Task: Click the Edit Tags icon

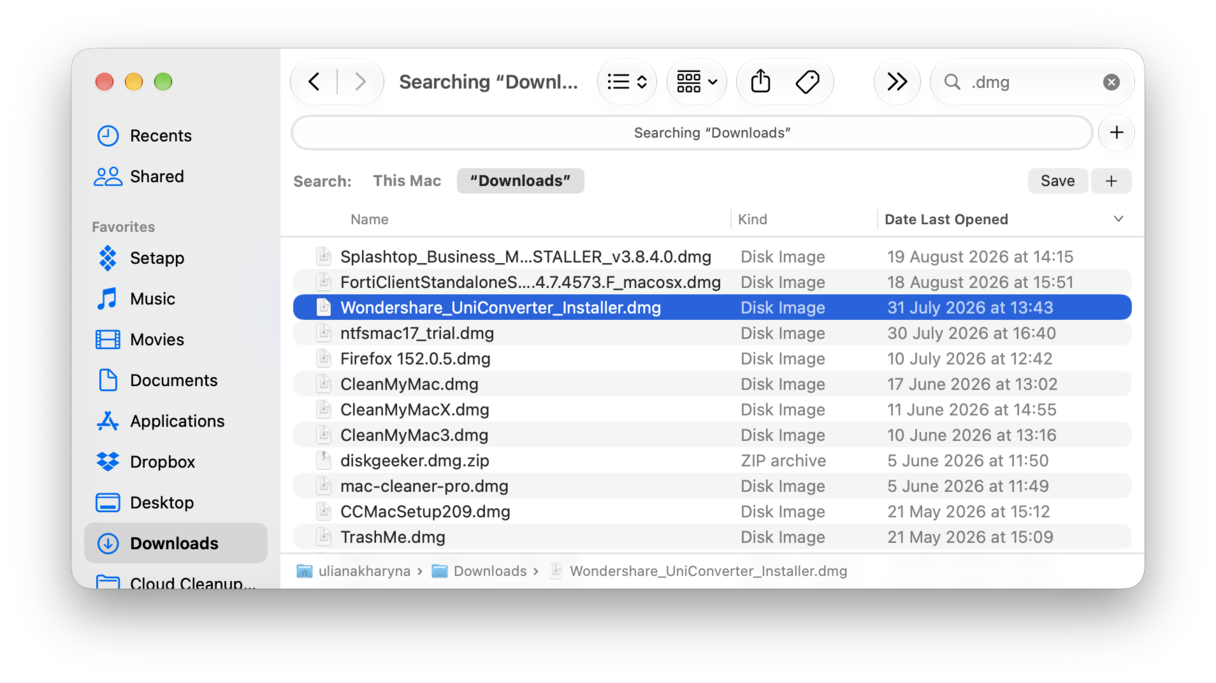Action: click(x=807, y=82)
